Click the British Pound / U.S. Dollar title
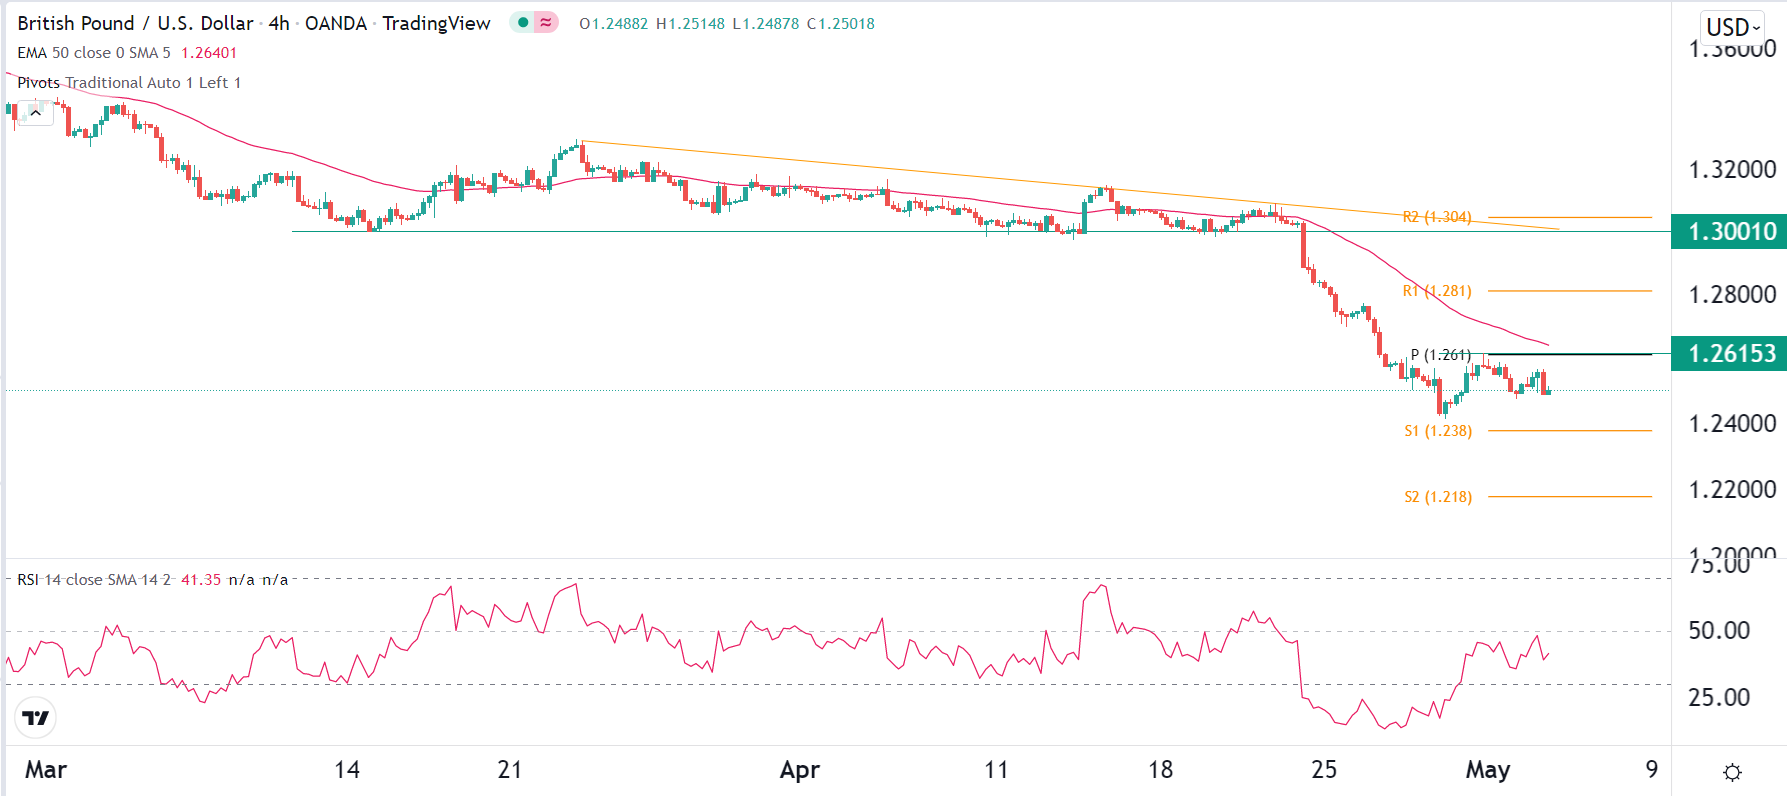 135,23
